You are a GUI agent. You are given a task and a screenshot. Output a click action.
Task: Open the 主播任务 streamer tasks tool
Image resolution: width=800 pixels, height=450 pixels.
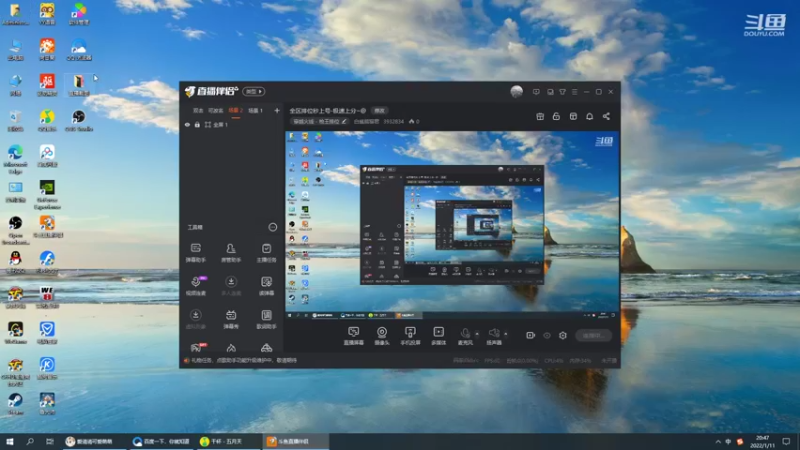point(266,253)
